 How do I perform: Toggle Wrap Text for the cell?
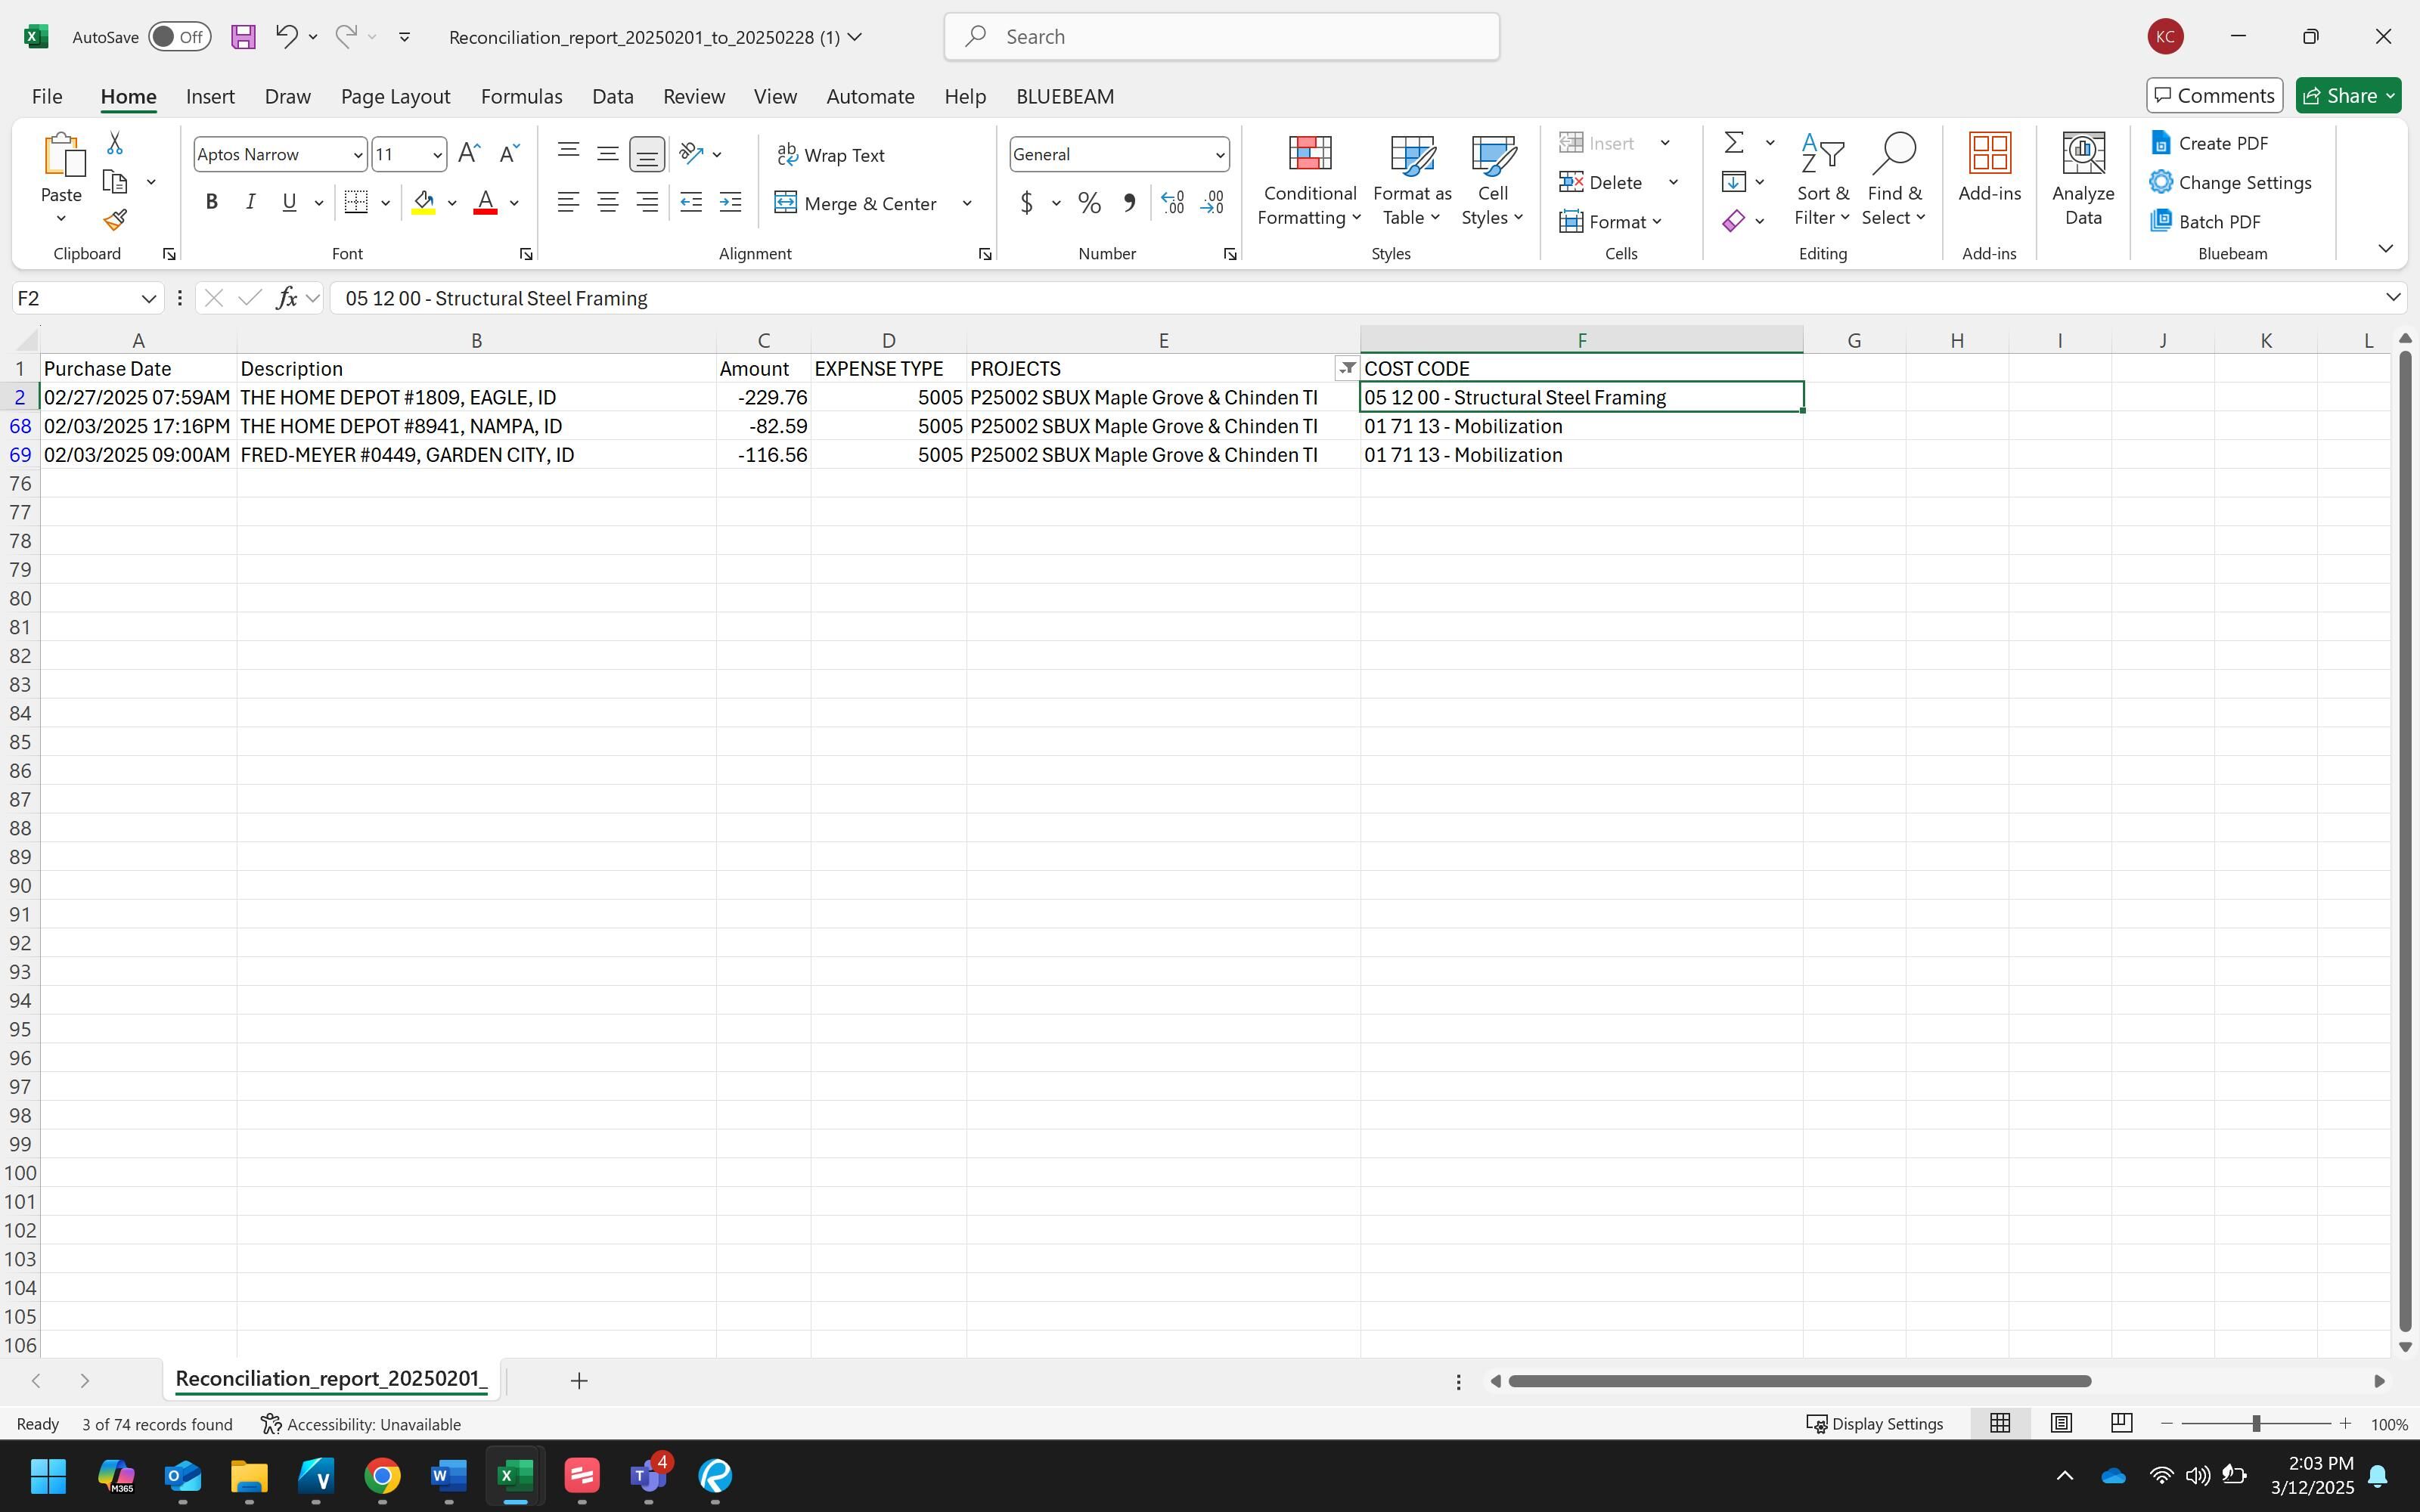coord(831,155)
